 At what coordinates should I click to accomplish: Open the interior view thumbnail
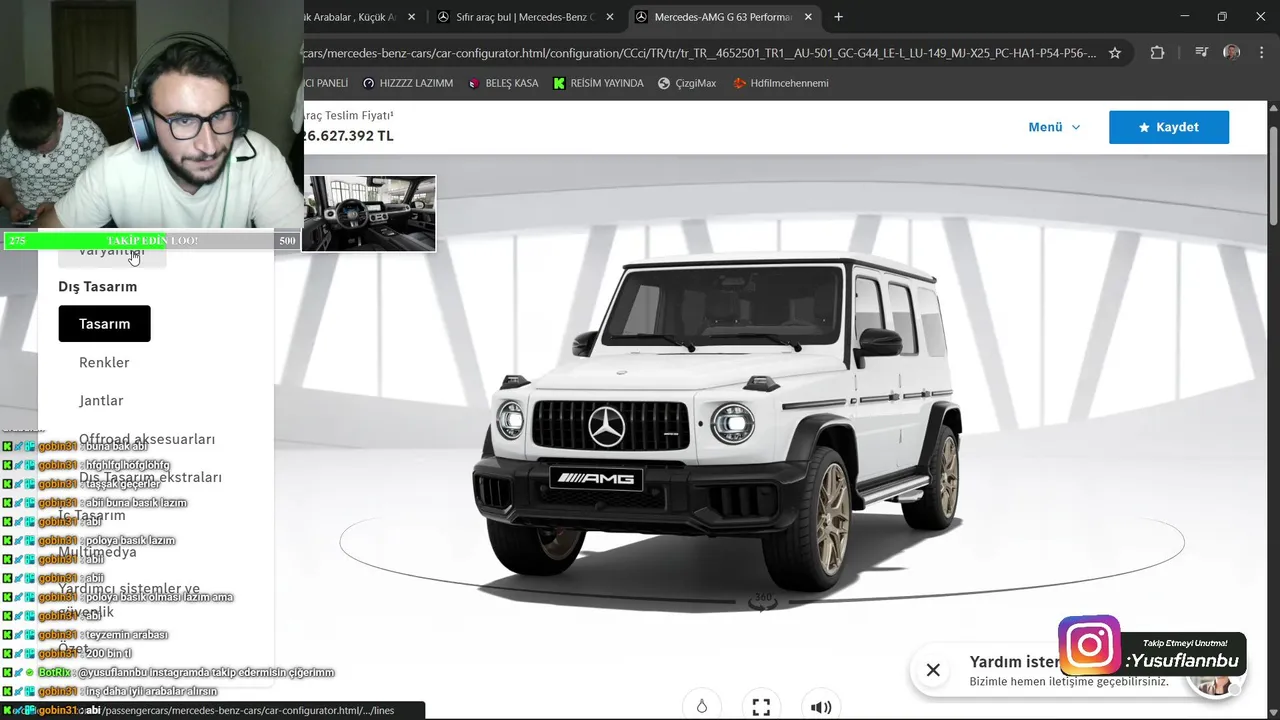click(x=369, y=213)
